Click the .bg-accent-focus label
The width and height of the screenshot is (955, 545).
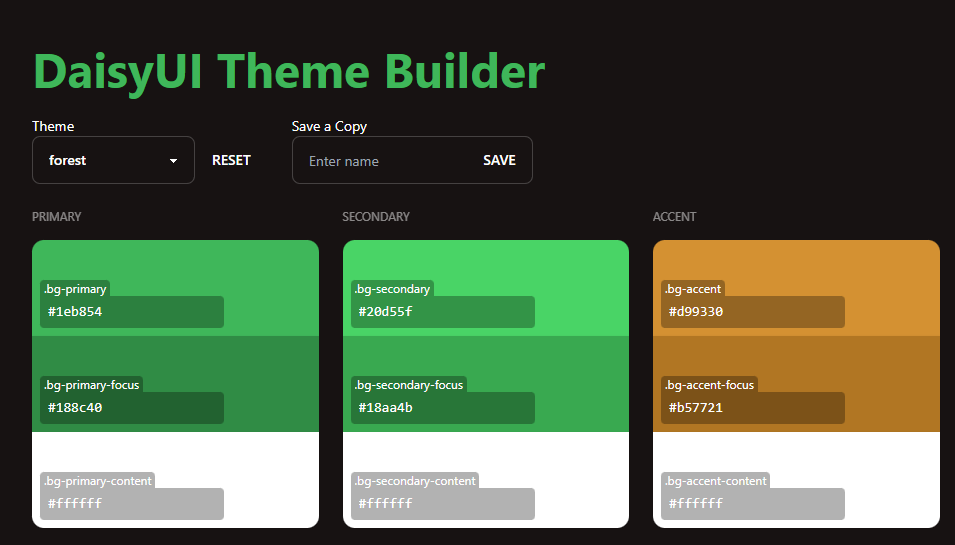(710, 385)
